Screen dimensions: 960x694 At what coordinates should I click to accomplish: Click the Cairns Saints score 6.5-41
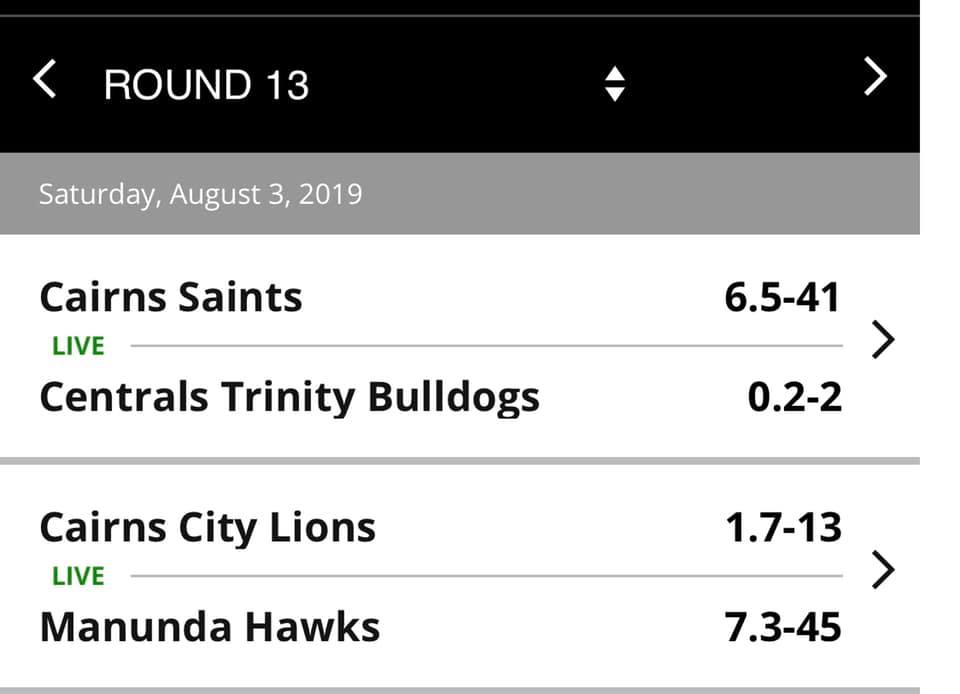coord(782,297)
